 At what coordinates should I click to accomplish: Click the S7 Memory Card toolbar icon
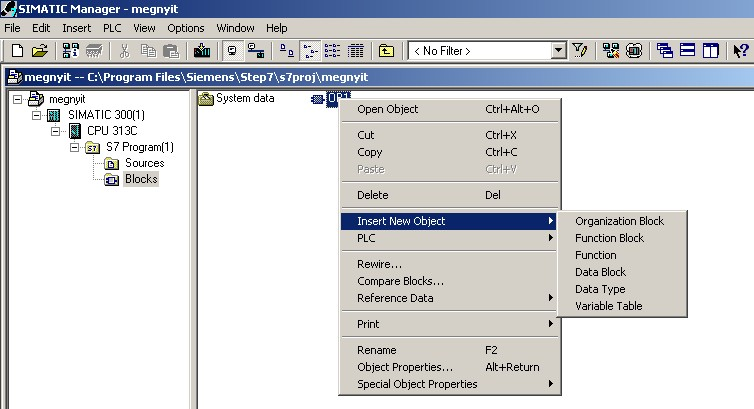(x=94, y=50)
